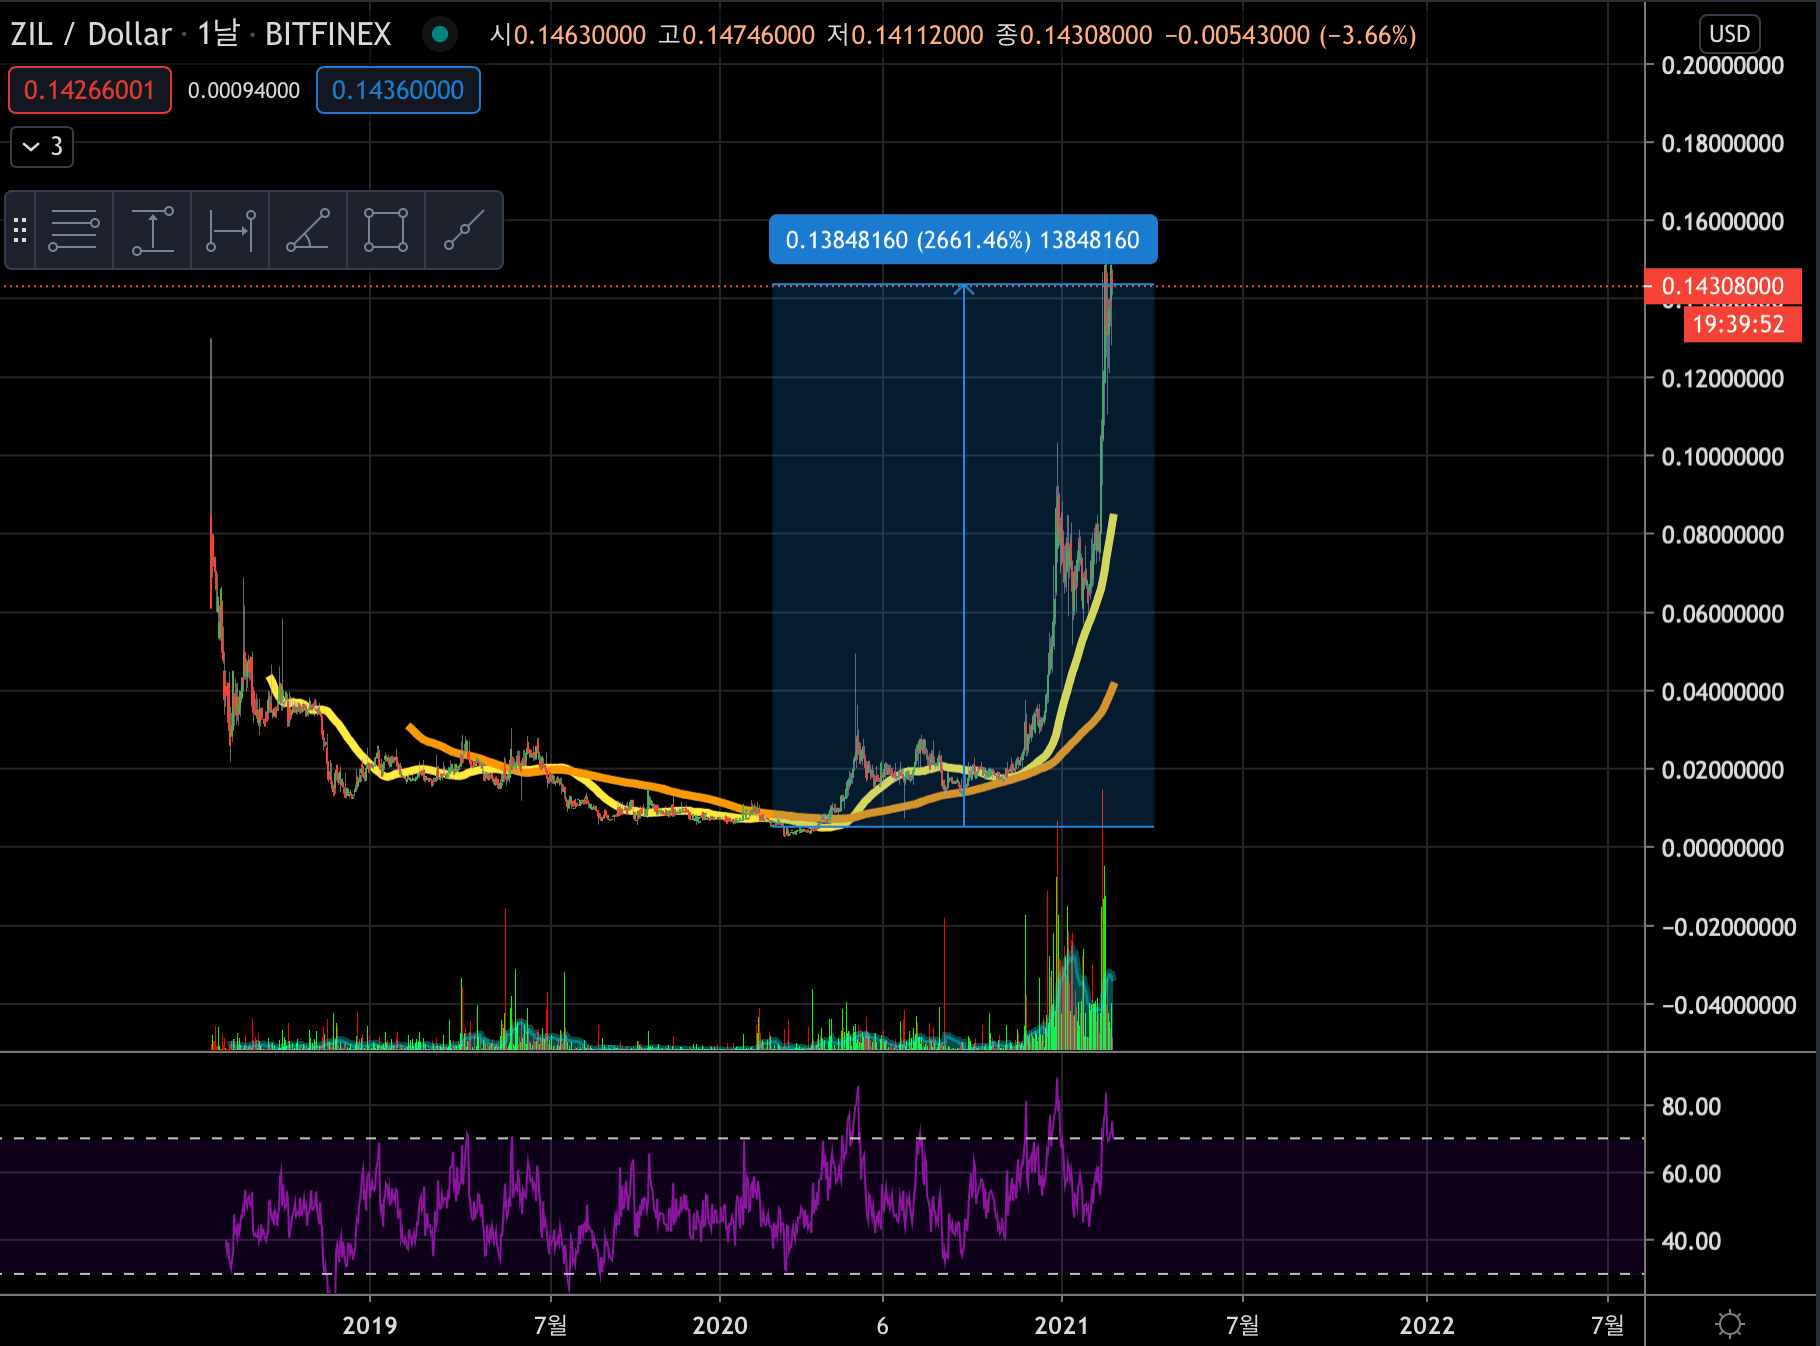Click the RSI 40.00 scale label
1820x1346 pixels.
click(x=1691, y=1240)
